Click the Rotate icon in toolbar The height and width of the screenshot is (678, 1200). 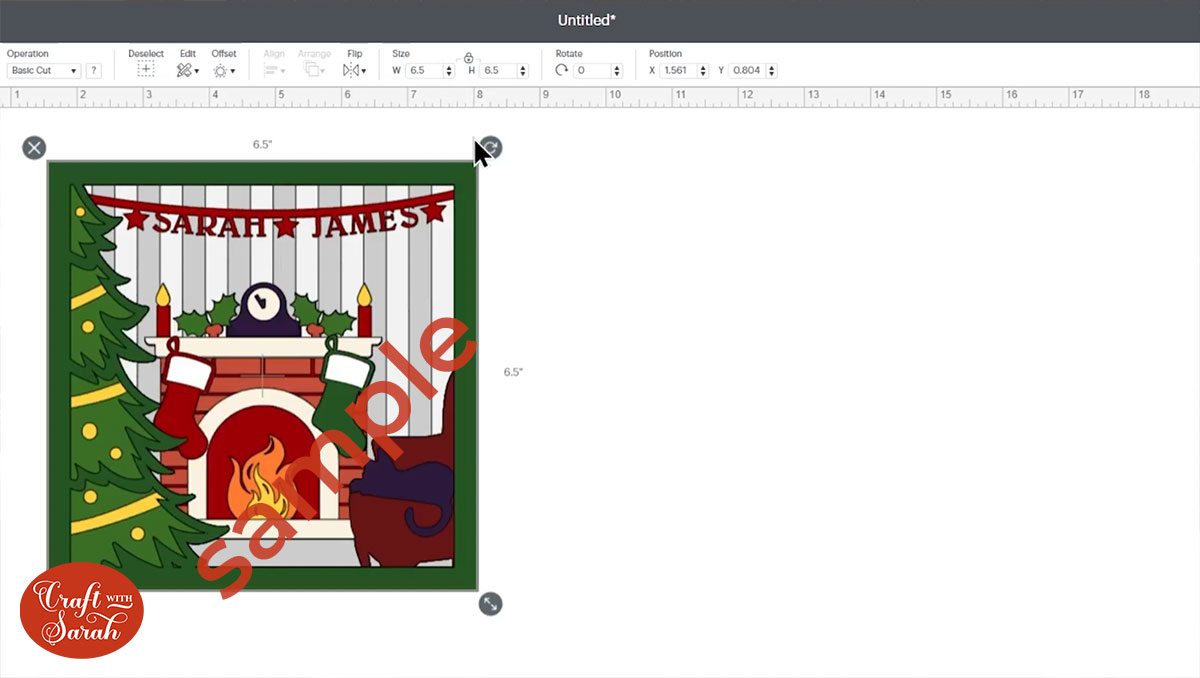click(561, 70)
